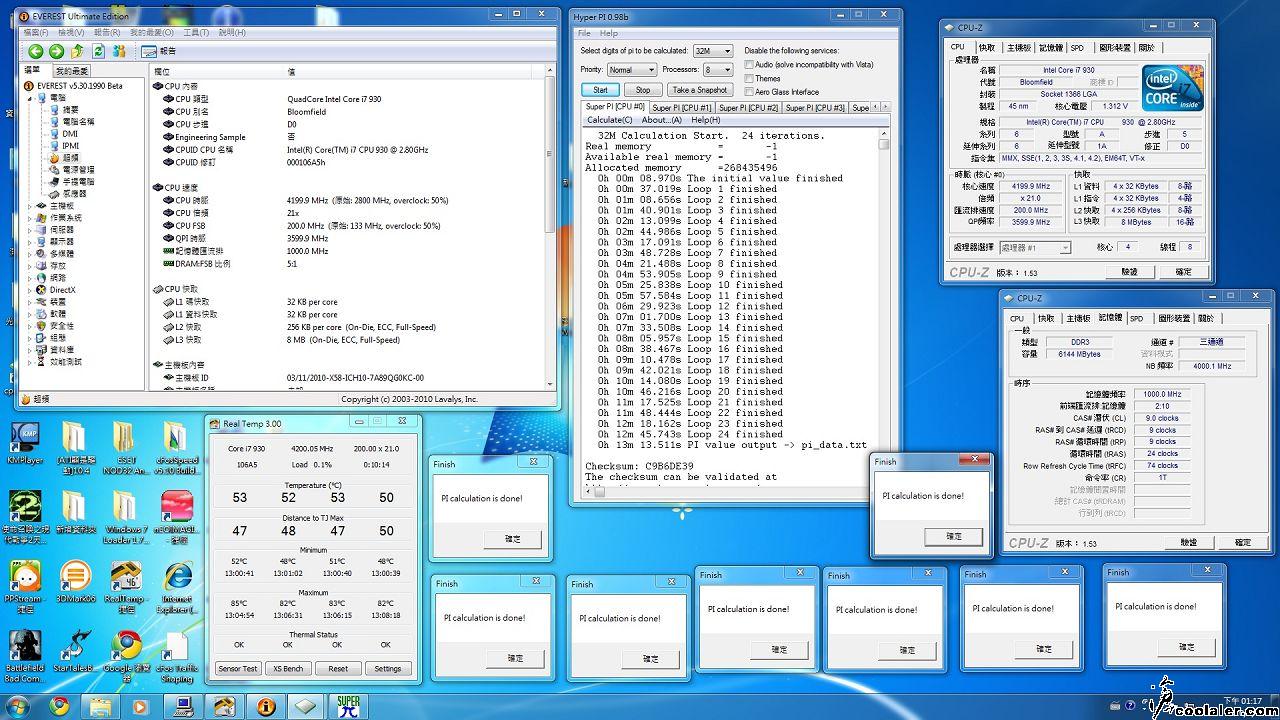Open PPStream desktop shortcut
Image resolution: width=1280 pixels, height=720 pixels.
26,585
